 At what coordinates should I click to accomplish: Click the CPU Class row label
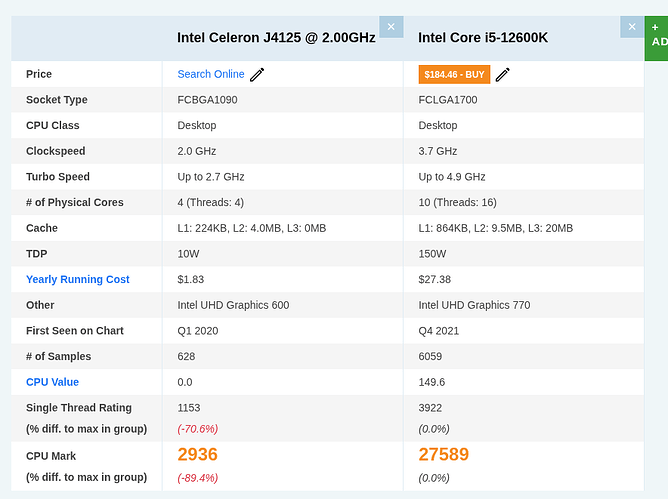(52, 126)
